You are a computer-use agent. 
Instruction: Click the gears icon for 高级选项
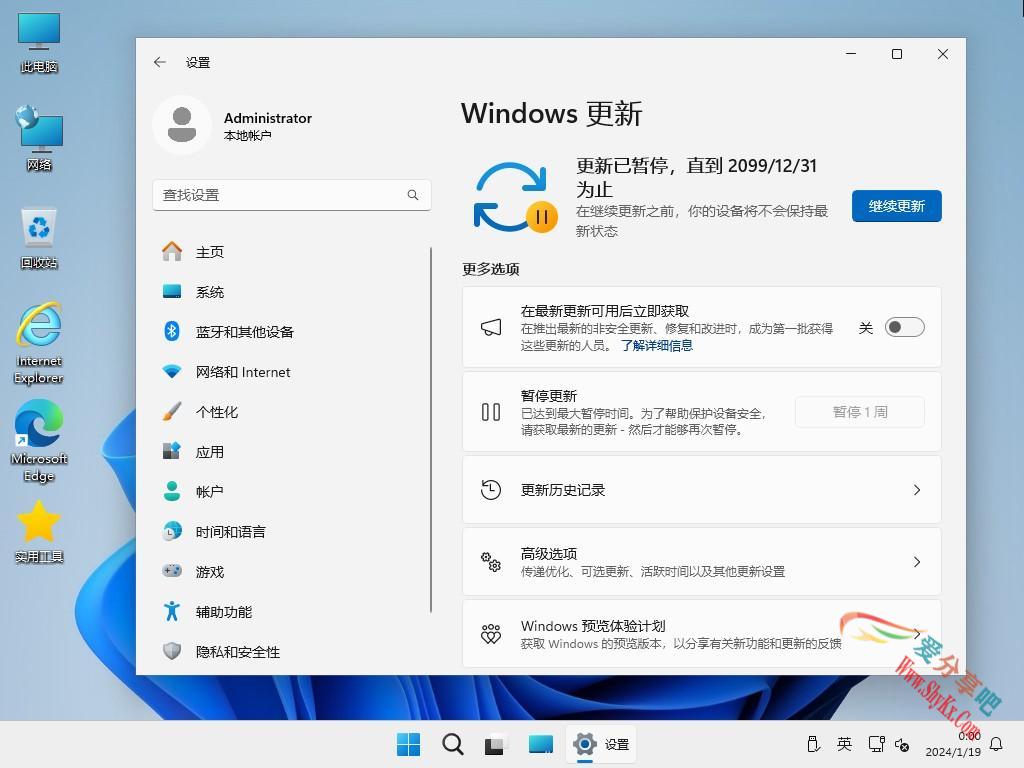(491, 562)
